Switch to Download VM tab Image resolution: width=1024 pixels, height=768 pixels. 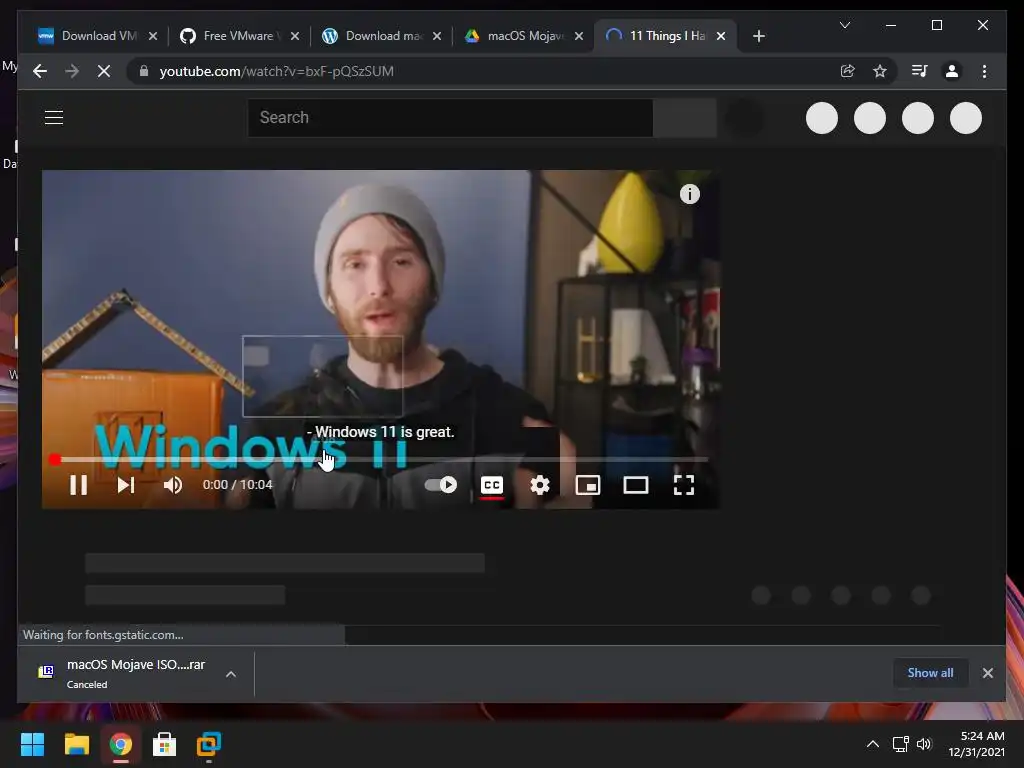pyautogui.click(x=98, y=36)
